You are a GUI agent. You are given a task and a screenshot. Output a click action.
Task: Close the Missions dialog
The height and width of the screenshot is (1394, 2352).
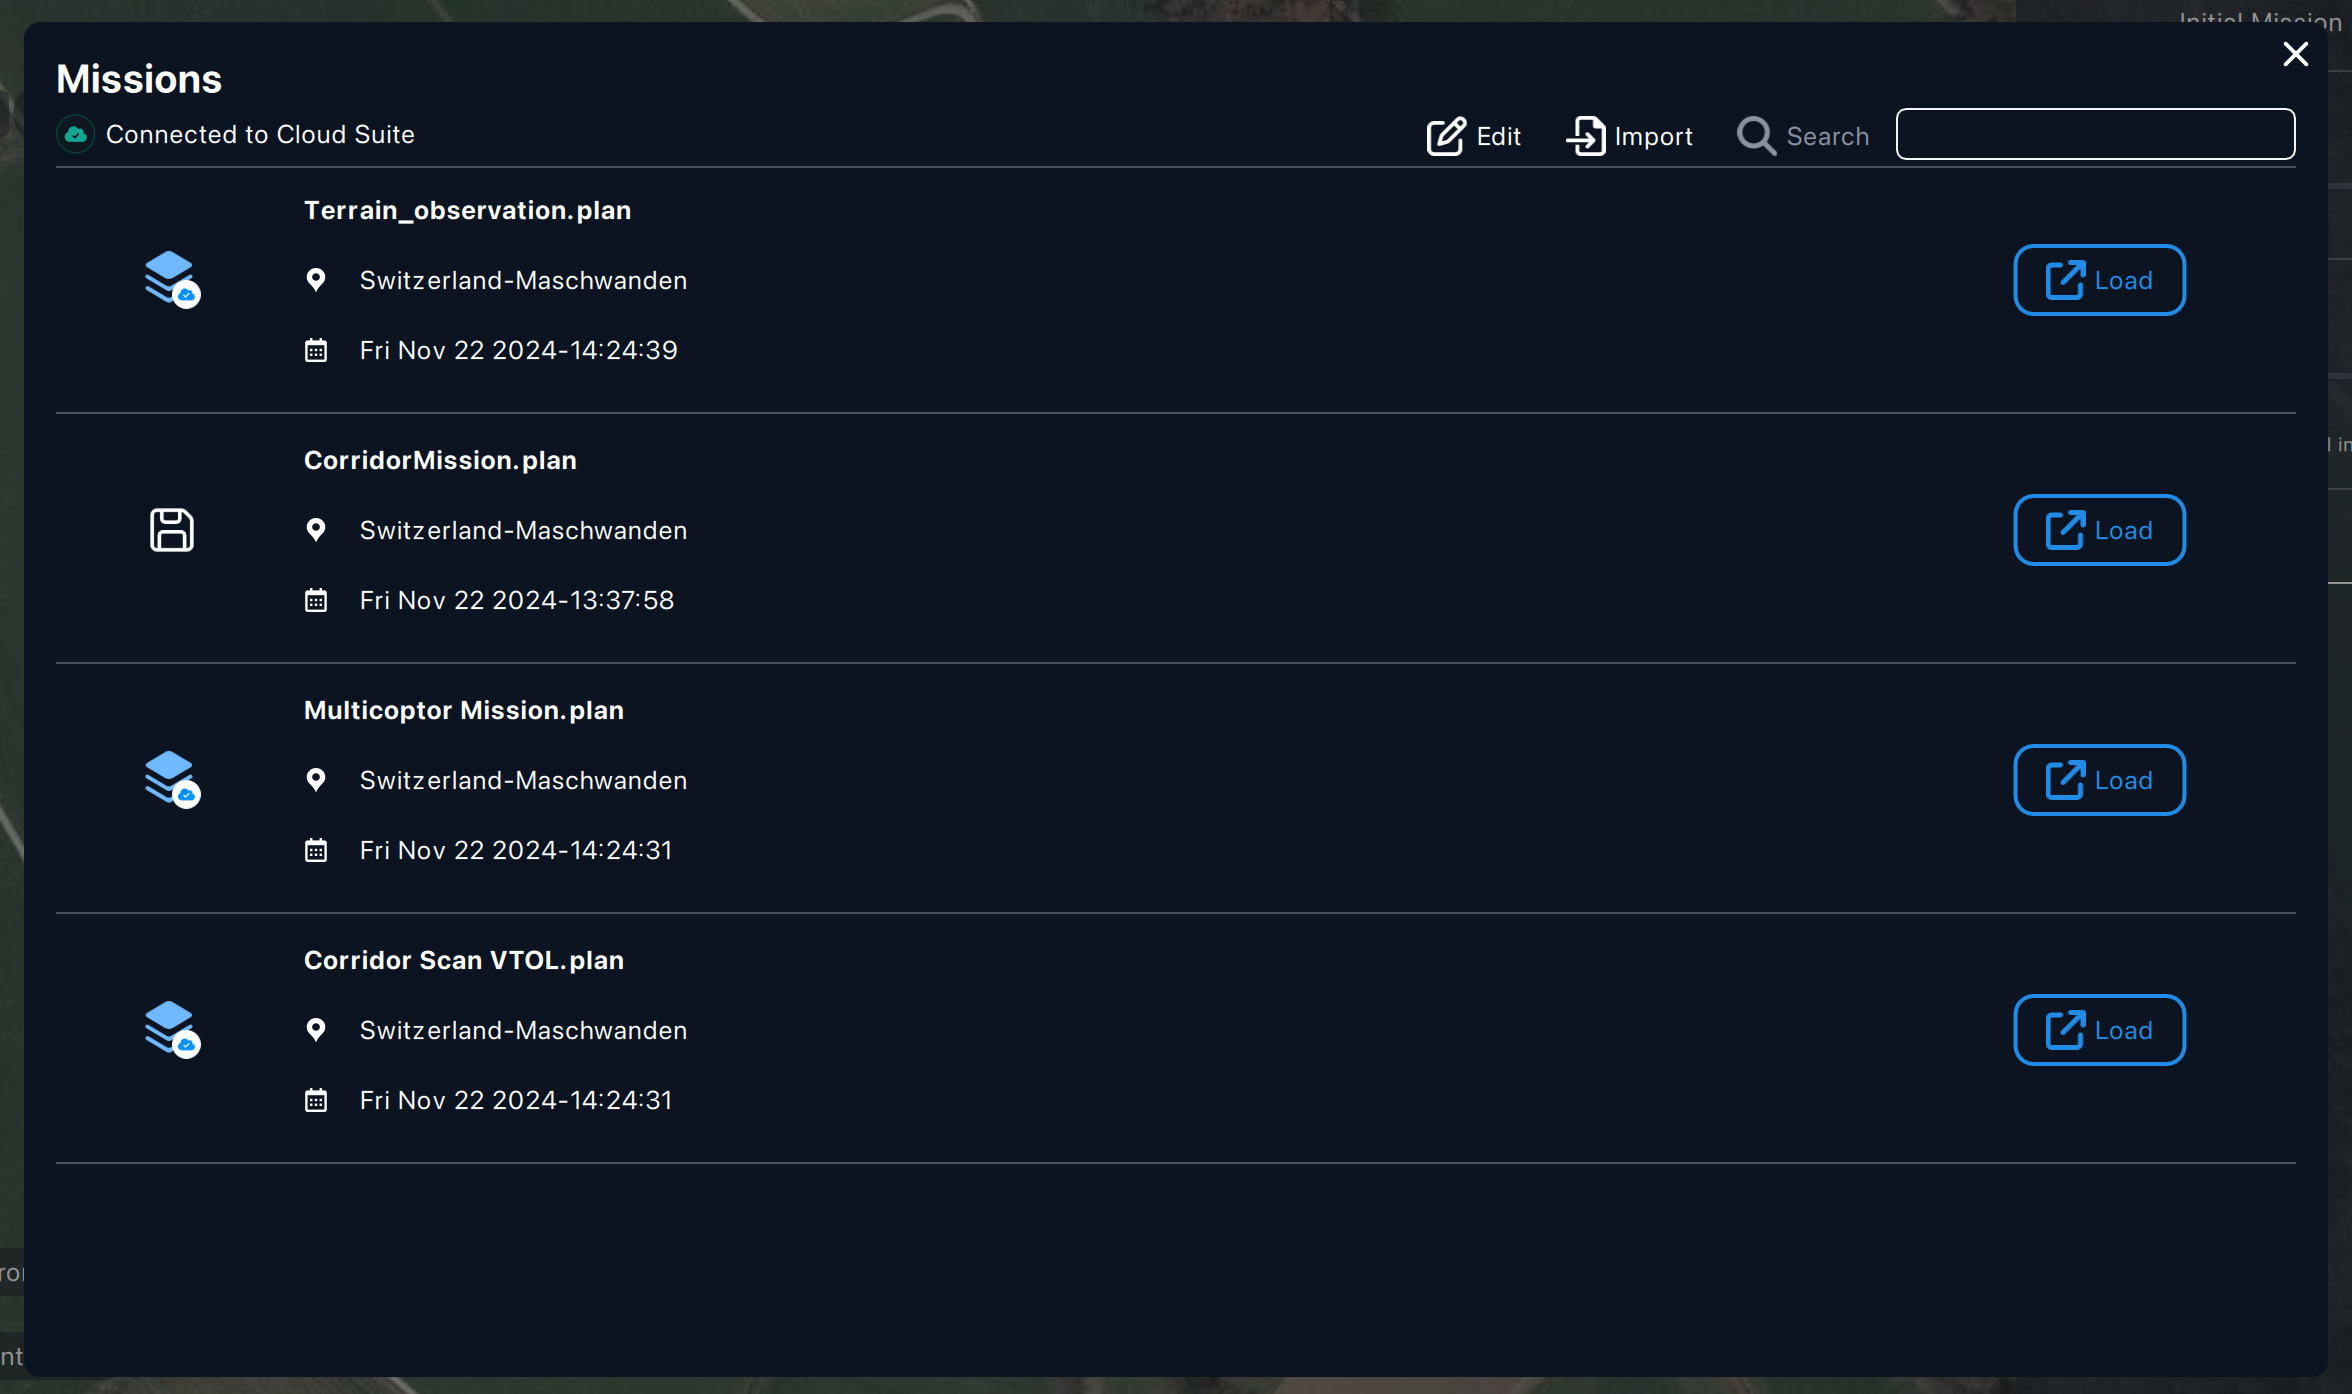click(2295, 54)
